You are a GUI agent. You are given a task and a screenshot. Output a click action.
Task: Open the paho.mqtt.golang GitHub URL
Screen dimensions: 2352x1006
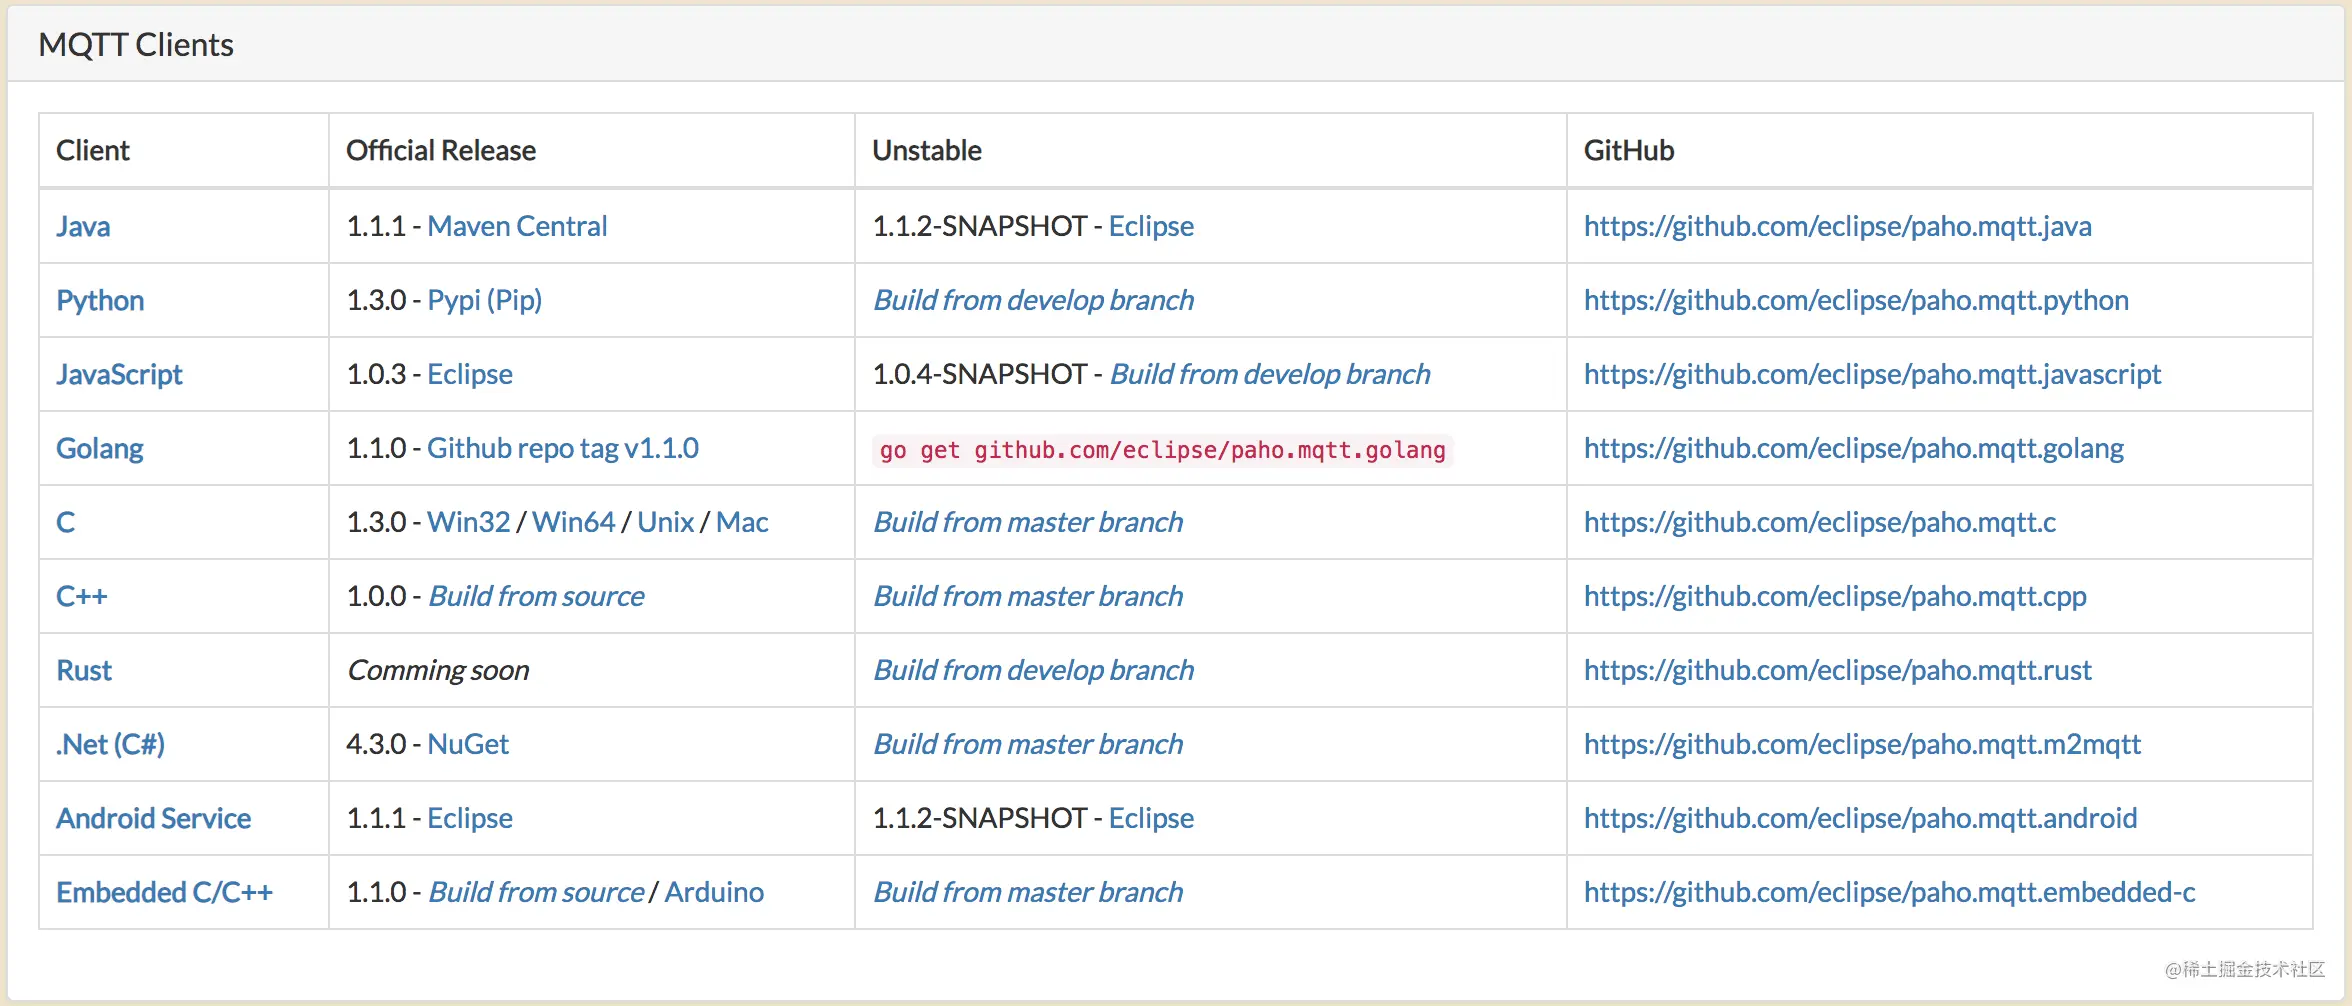pyautogui.click(x=1854, y=448)
